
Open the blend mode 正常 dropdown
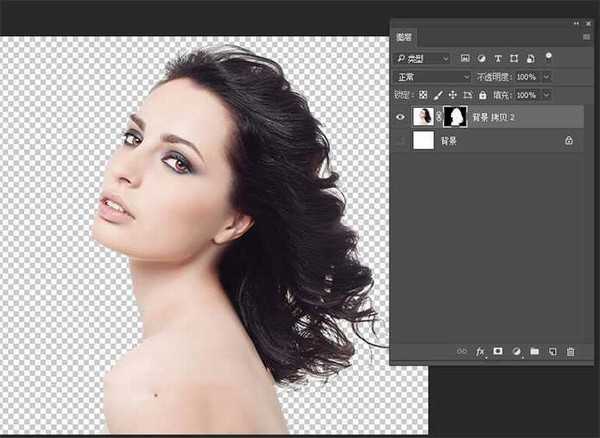[x=433, y=77]
